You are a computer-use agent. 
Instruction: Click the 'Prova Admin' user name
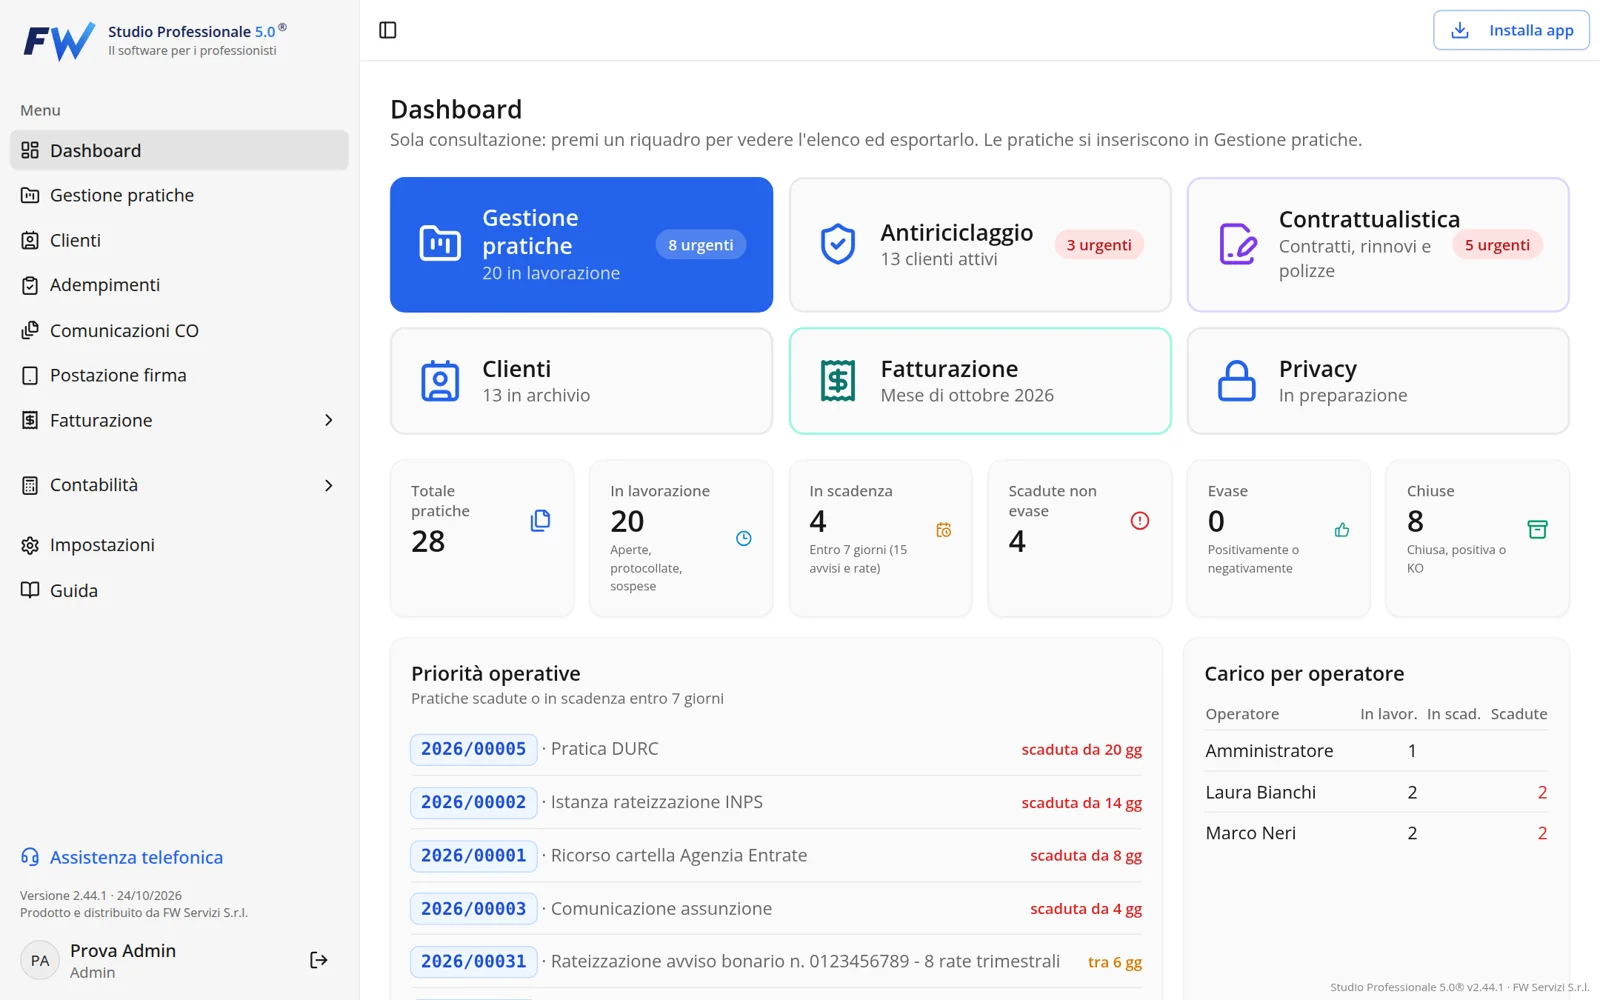(x=123, y=950)
